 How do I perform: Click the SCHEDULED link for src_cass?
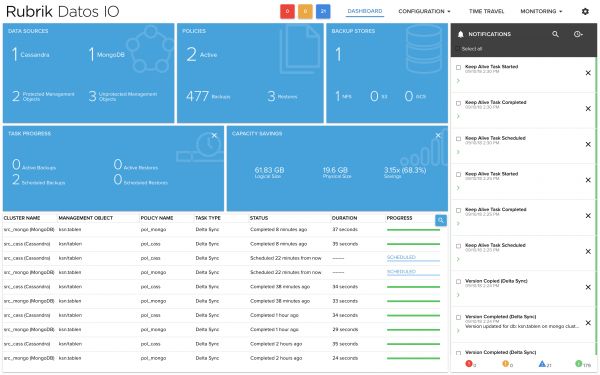(x=401, y=257)
